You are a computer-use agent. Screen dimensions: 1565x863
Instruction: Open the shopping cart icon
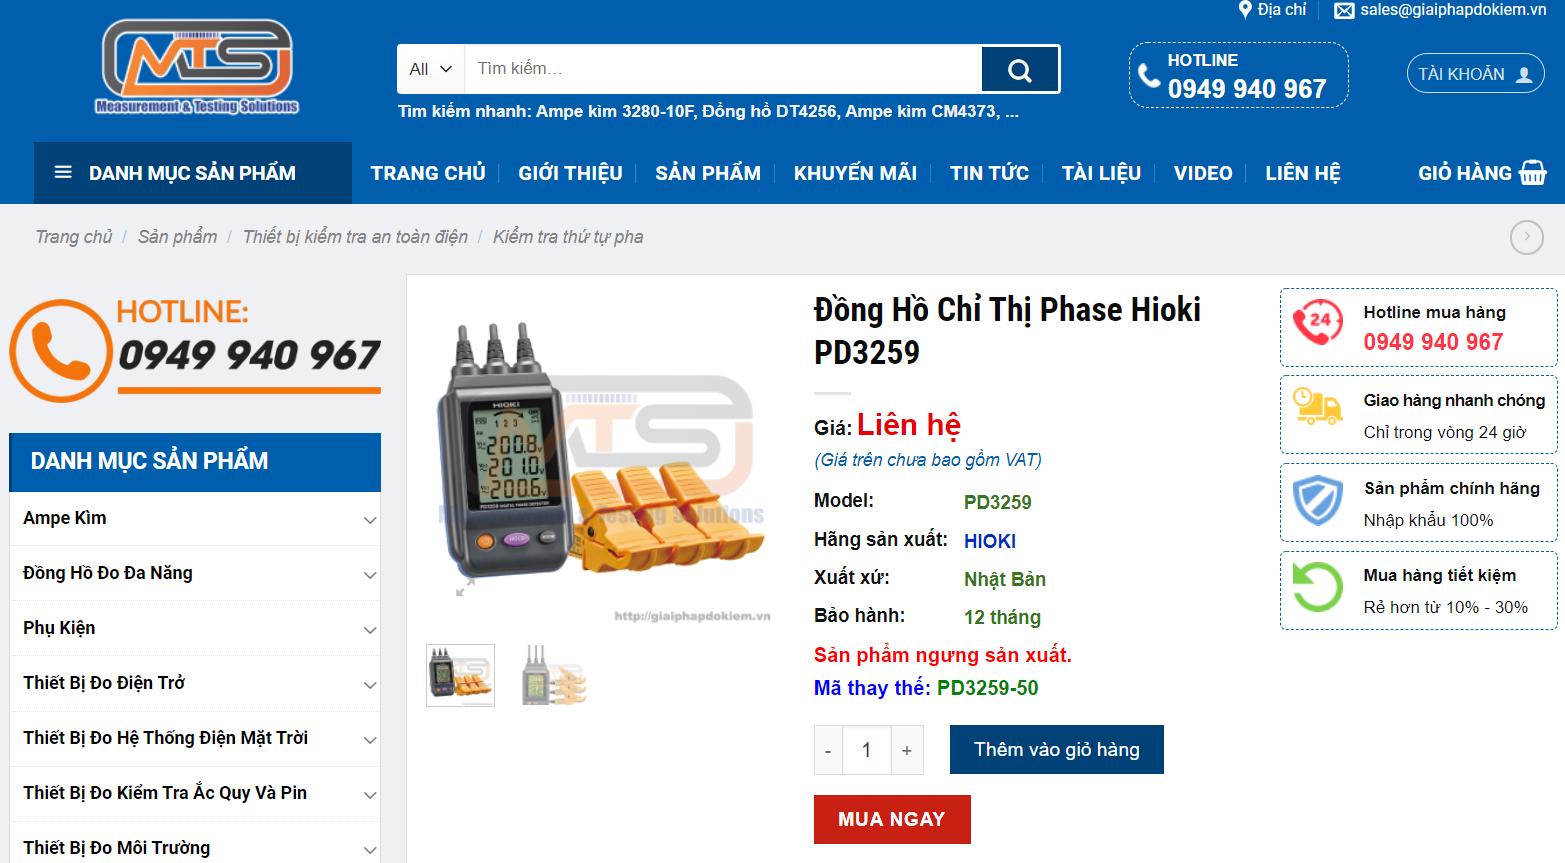1532,173
